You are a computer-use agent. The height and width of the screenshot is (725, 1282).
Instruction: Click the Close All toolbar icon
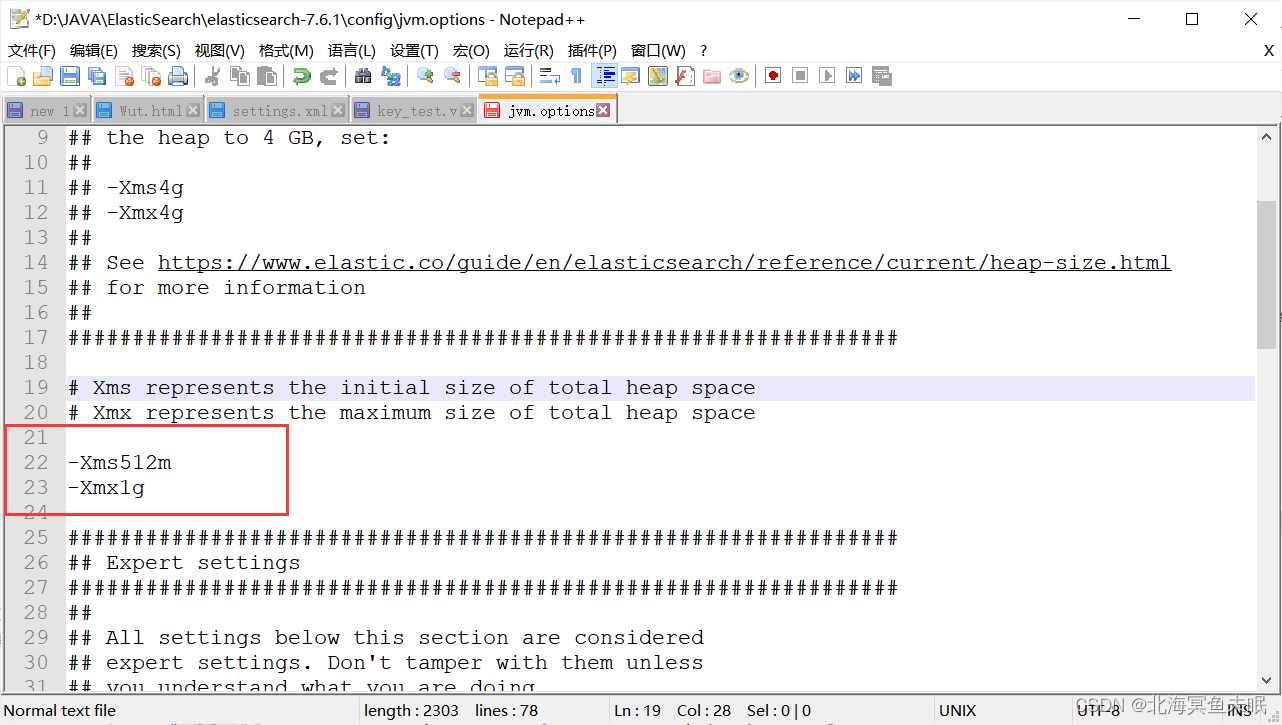151,76
